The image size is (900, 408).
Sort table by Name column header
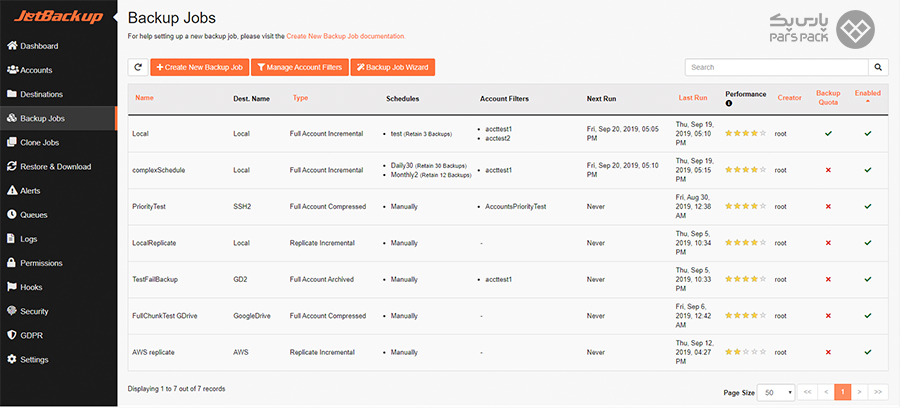click(x=144, y=98)
